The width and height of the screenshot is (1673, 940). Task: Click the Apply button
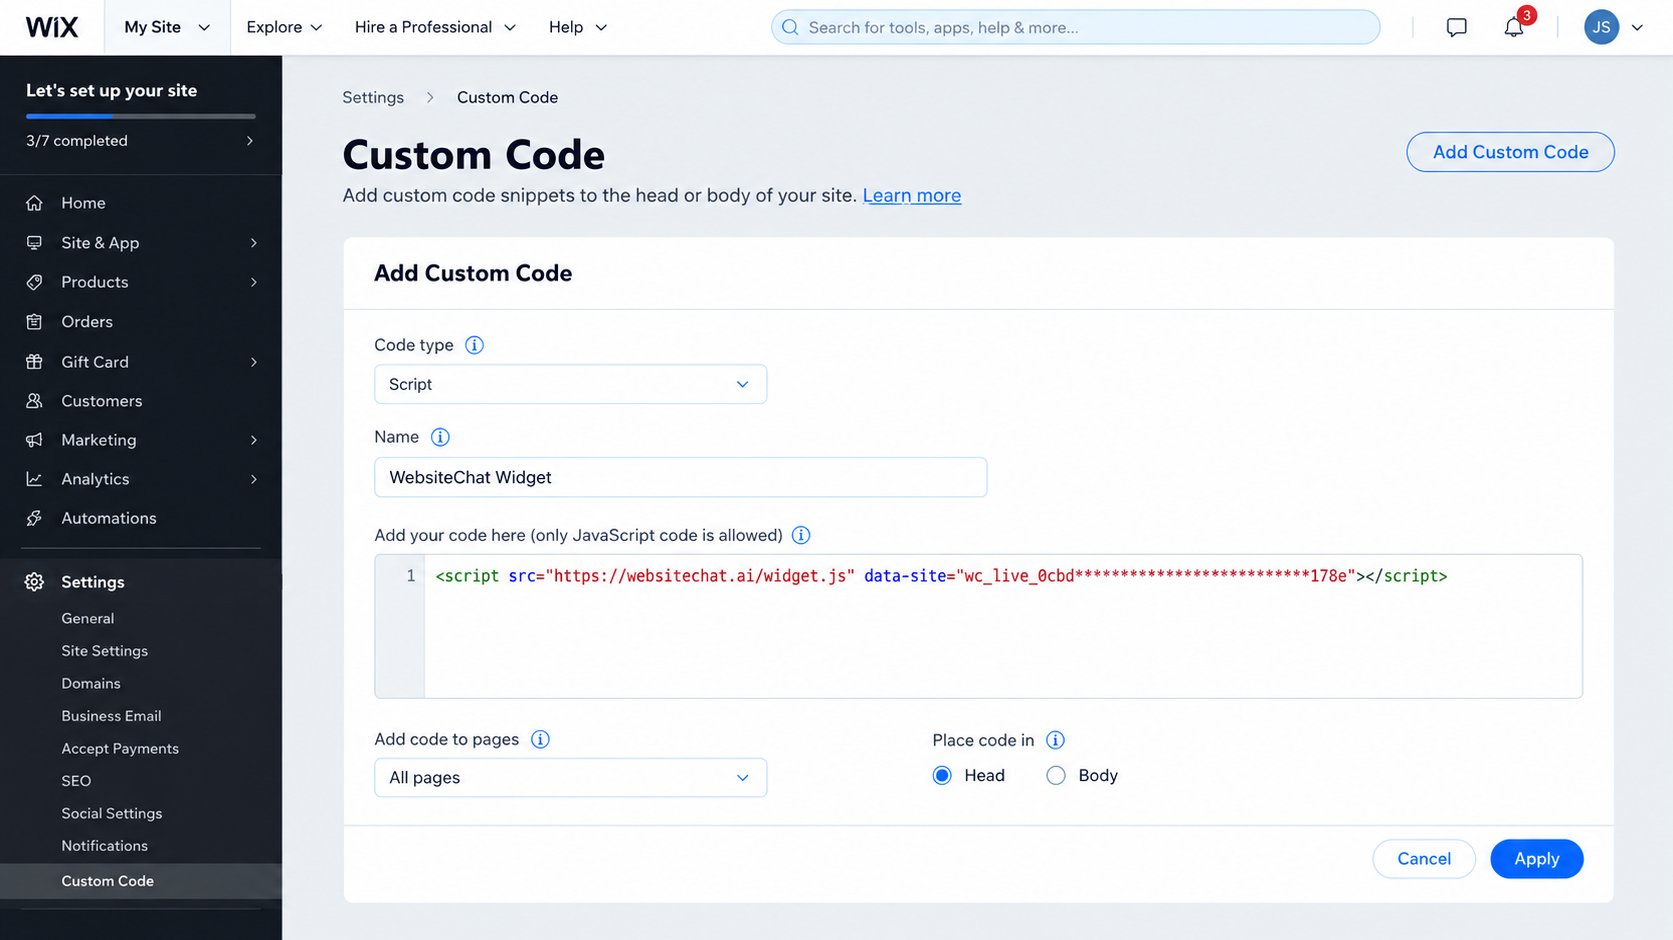pyautogui.click(x=1536, y=859)
